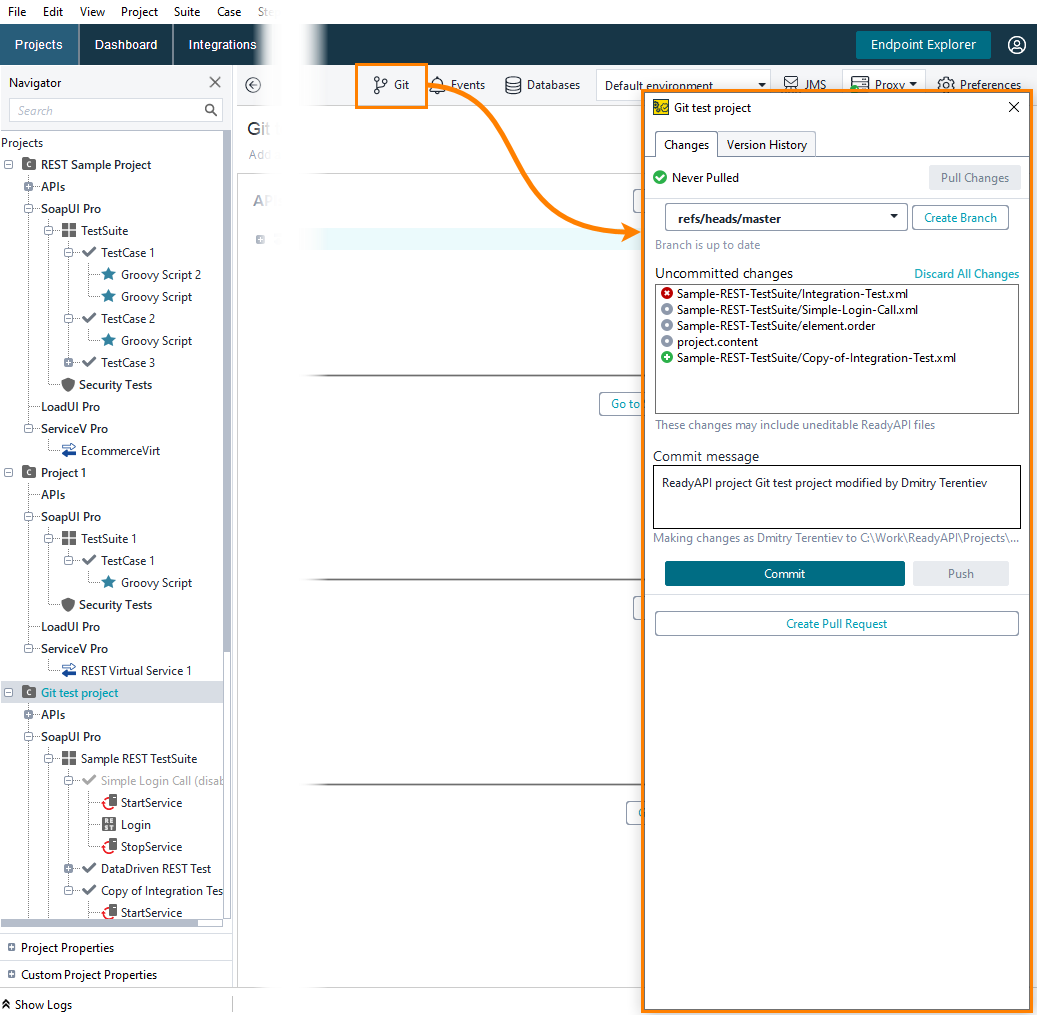This screenshot has height=1015, width=1037.
Task: Click the Commit message text box
Action: pyautogui.click(x=837, y=497)
